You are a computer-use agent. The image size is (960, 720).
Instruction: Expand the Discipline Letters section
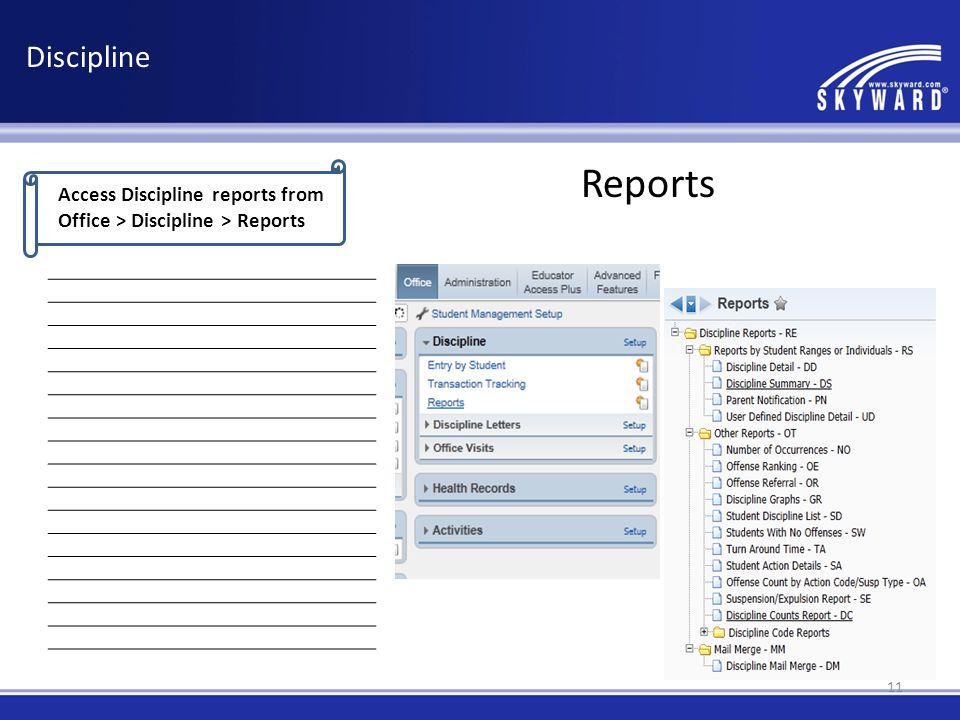coord(427,424)
